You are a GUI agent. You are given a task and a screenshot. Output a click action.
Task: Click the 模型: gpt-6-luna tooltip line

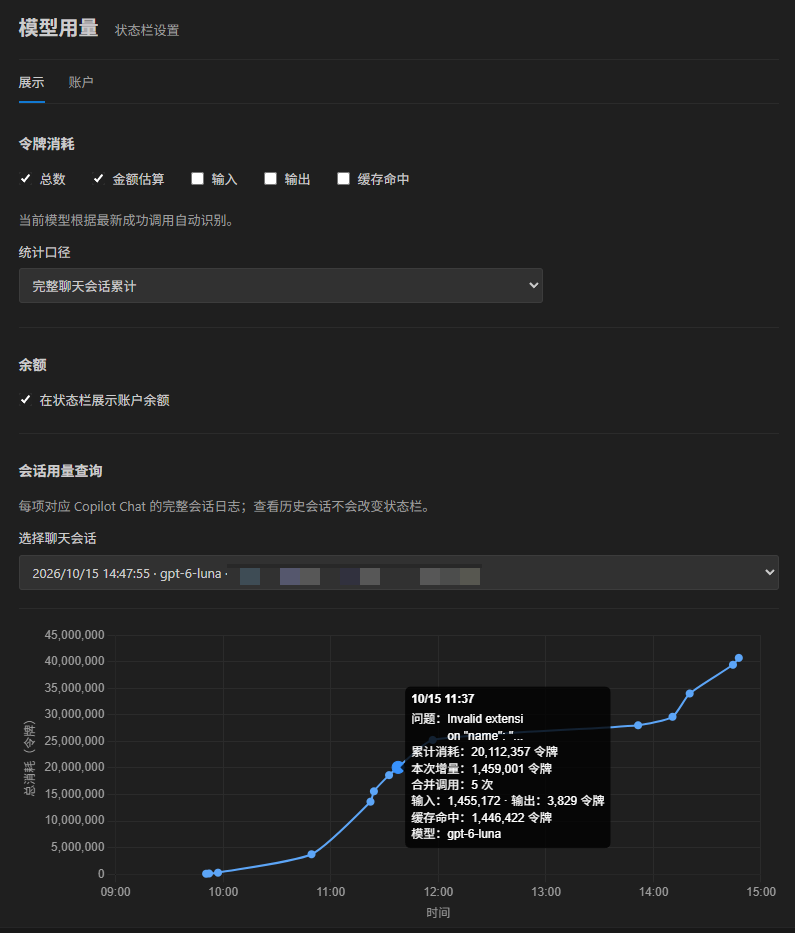456,834
